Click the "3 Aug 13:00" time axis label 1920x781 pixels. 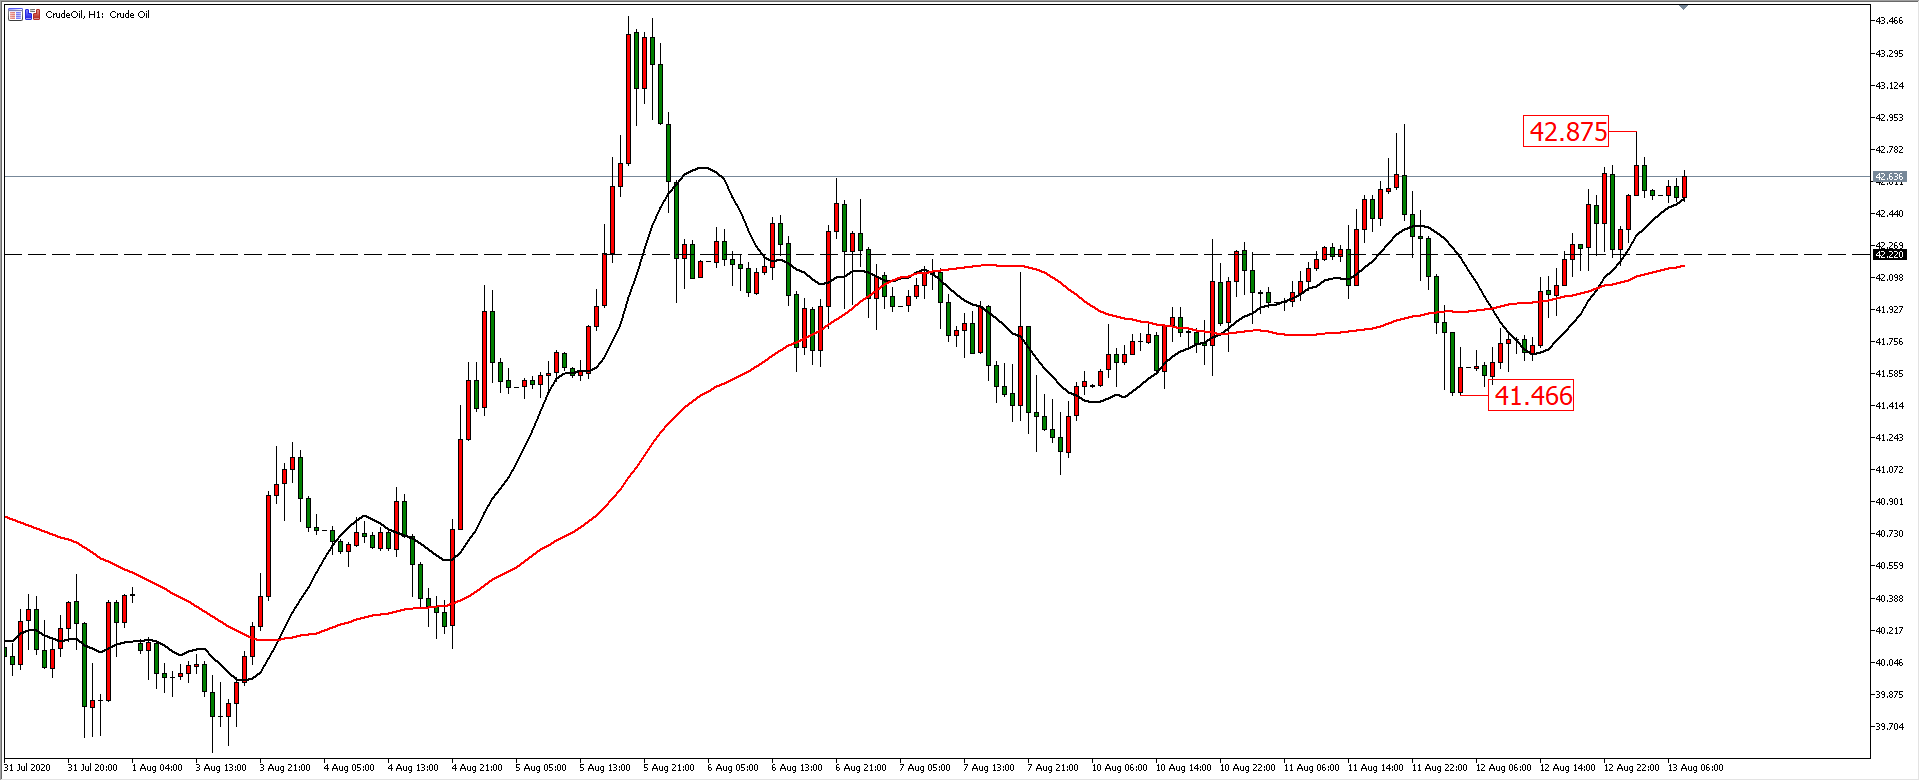coord(221,768)
